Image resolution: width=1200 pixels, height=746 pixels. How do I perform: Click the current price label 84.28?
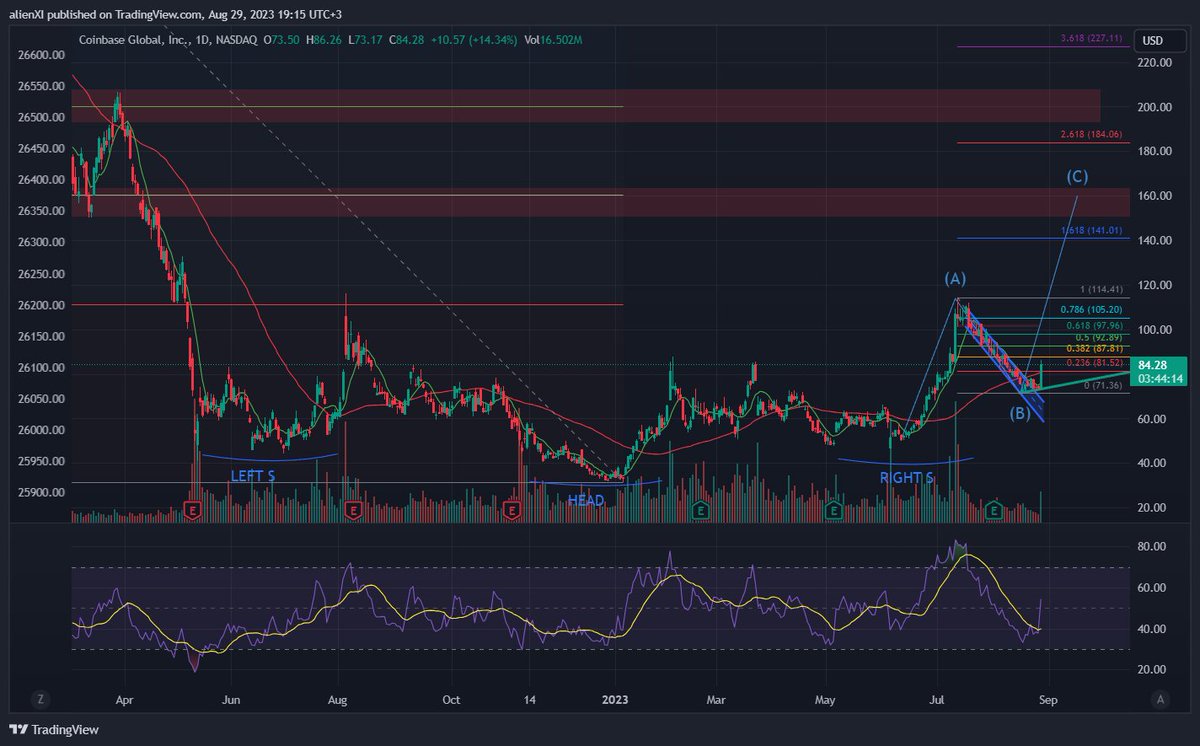tap(1157, 372)
